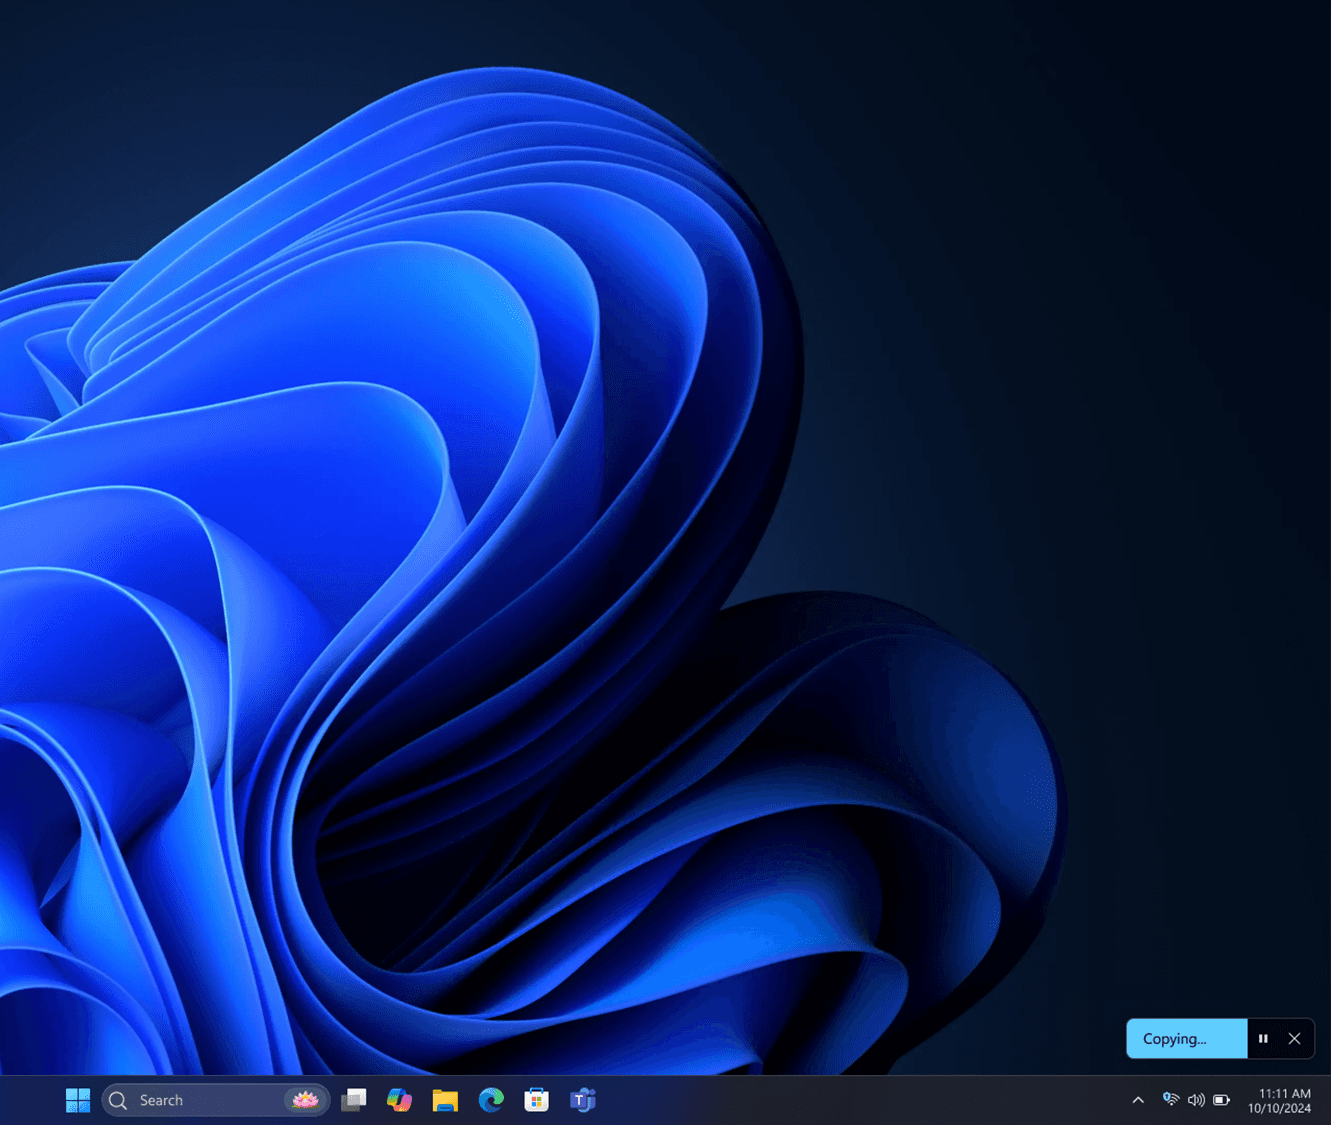
Task: Cancel the copying operation
Action: pyautogui.click(x=1295, y=1039)
